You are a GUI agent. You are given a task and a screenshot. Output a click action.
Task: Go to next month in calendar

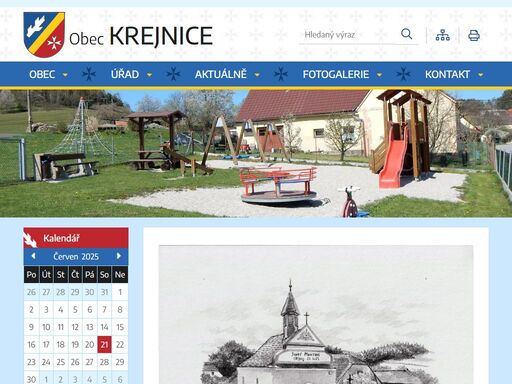(x=119, y=256)
